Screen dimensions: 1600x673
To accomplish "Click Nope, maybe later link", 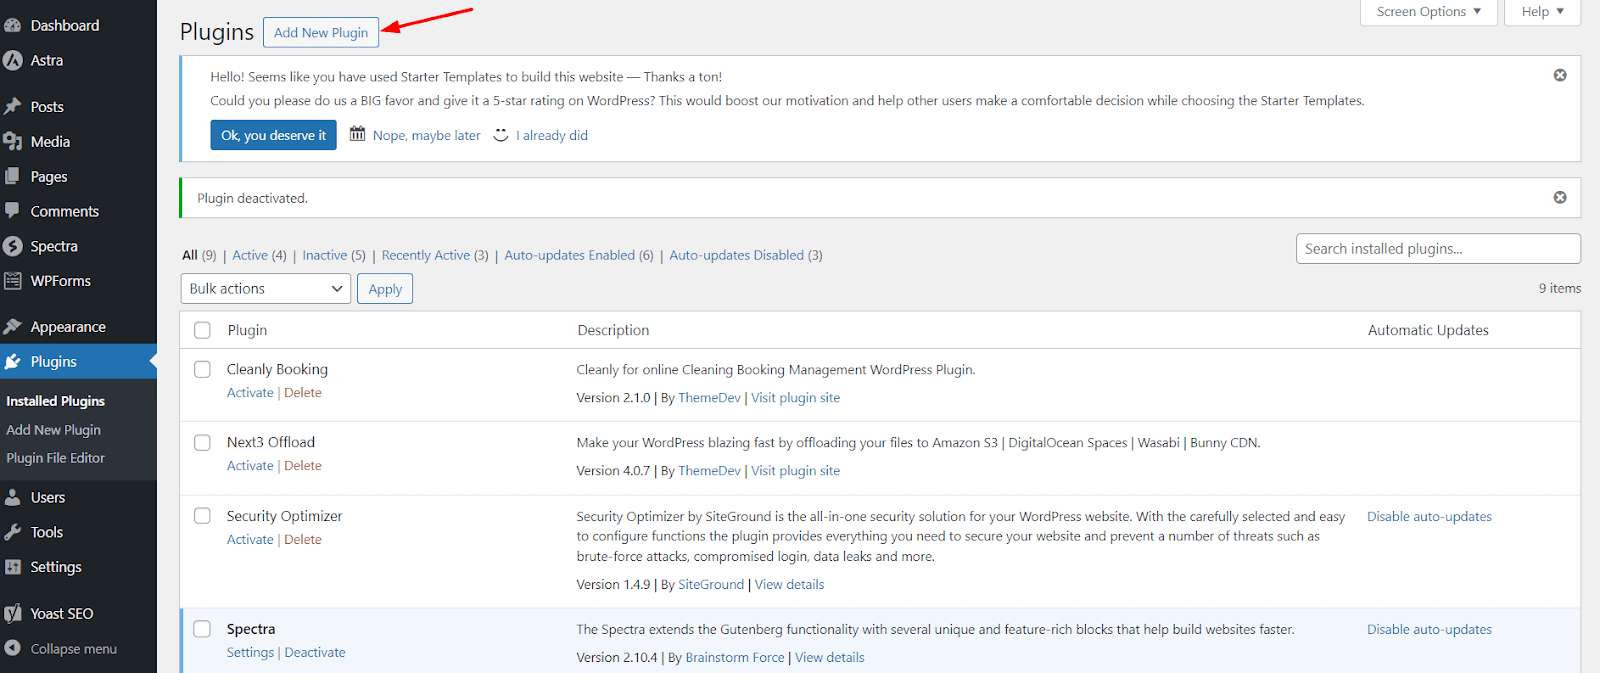I will tap(427, 135).
